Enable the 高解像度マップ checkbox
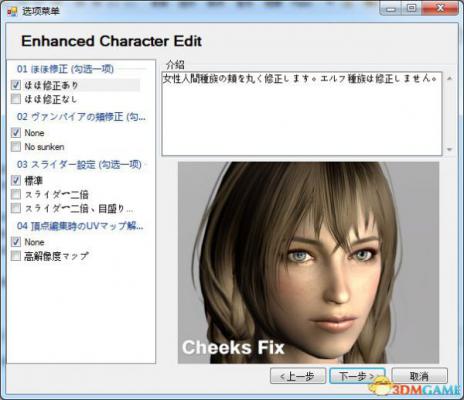The image size is (464, 400). [16, 256]
